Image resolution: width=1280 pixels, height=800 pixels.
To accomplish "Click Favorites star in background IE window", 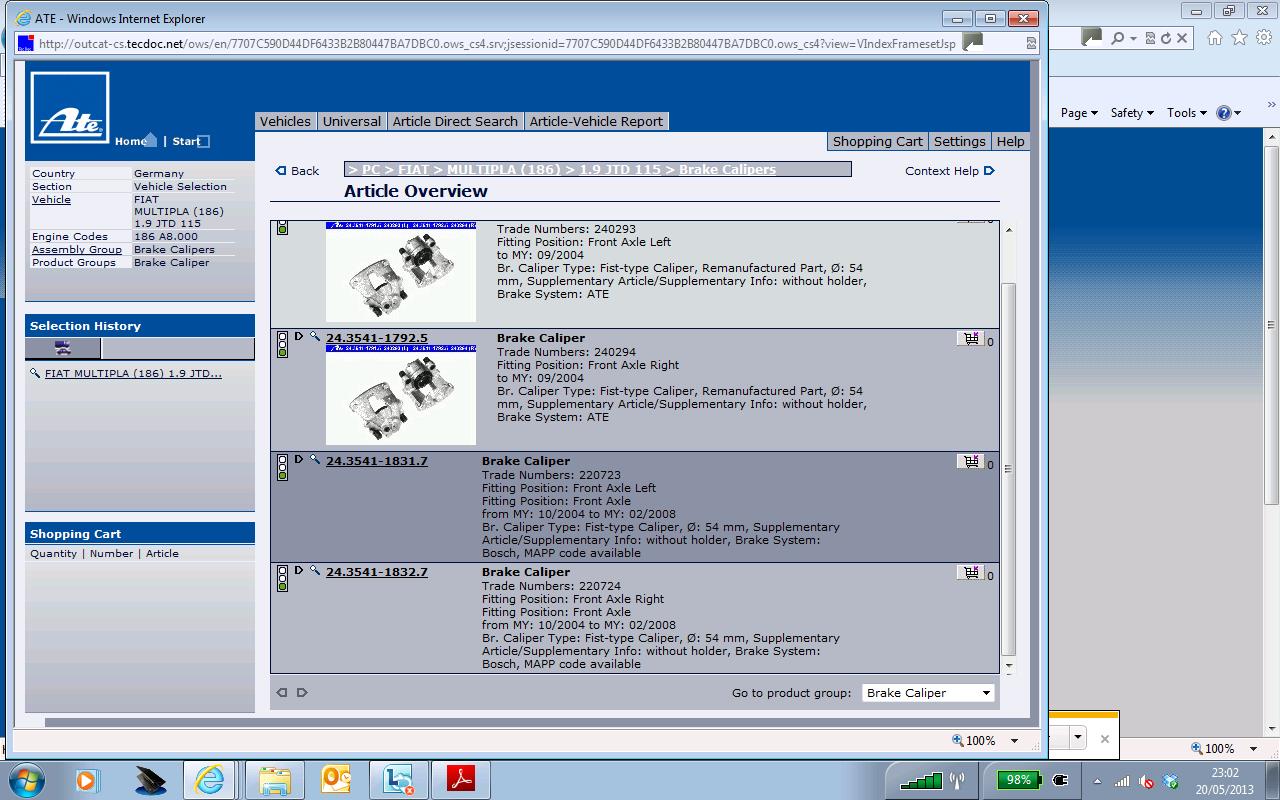I will coord(1240,38).
